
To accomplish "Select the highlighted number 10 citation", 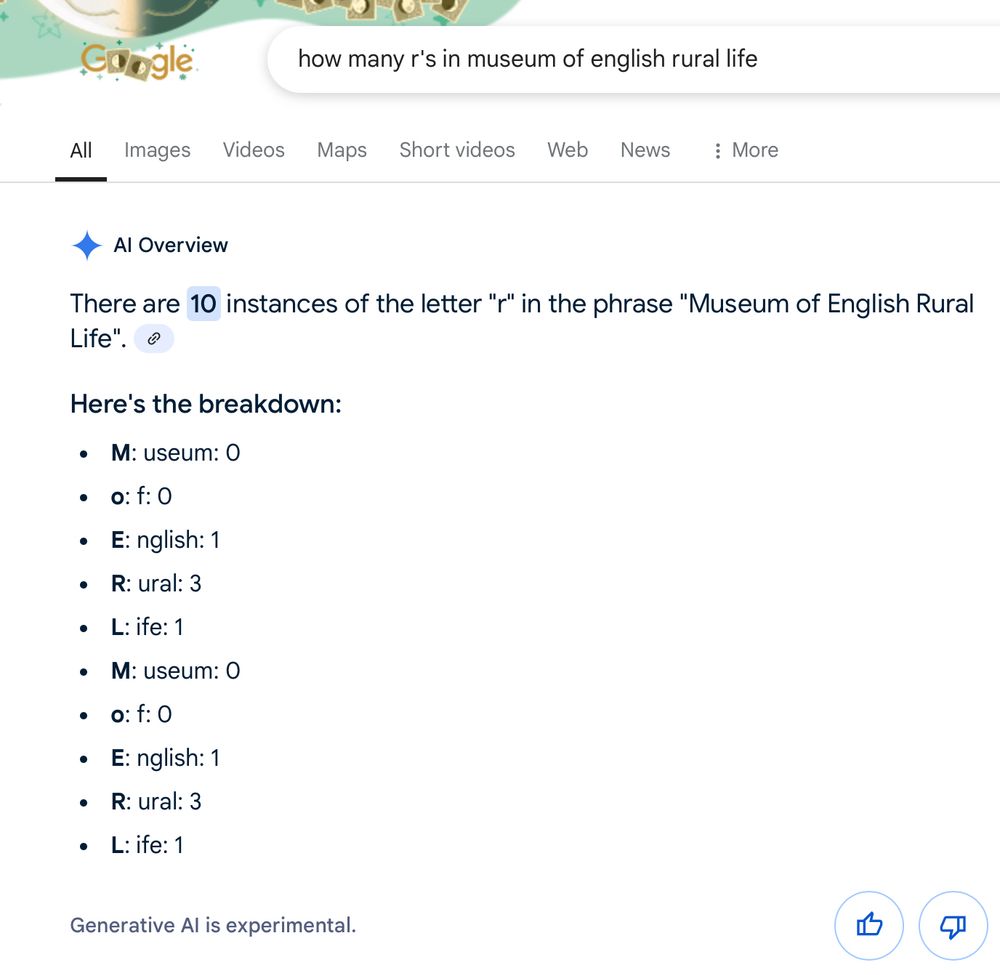I will [x=203, y=304].
